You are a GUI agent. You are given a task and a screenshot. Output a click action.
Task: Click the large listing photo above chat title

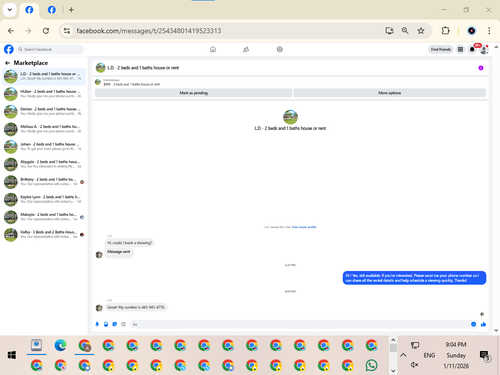[x=290, y=117]
